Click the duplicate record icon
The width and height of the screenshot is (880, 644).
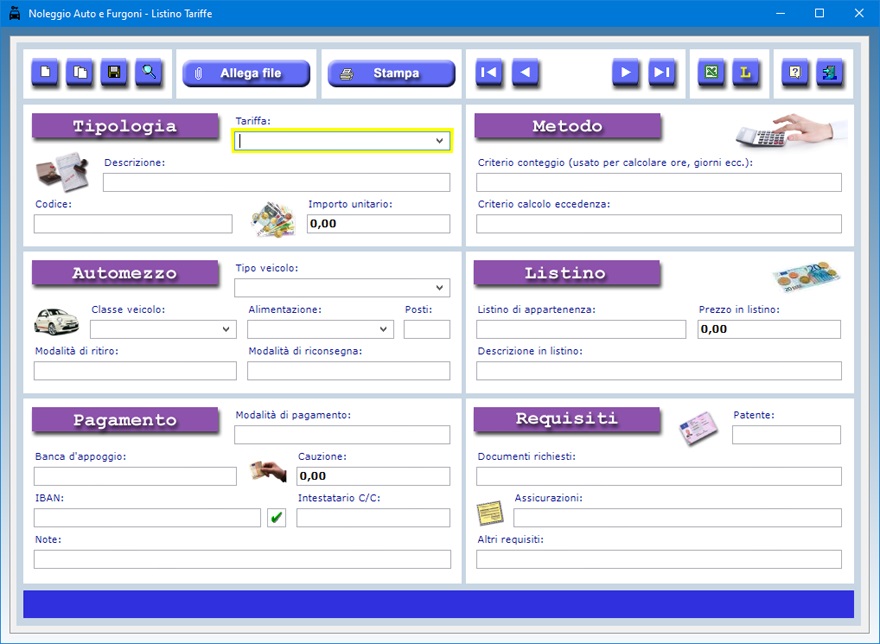(80, 73)
